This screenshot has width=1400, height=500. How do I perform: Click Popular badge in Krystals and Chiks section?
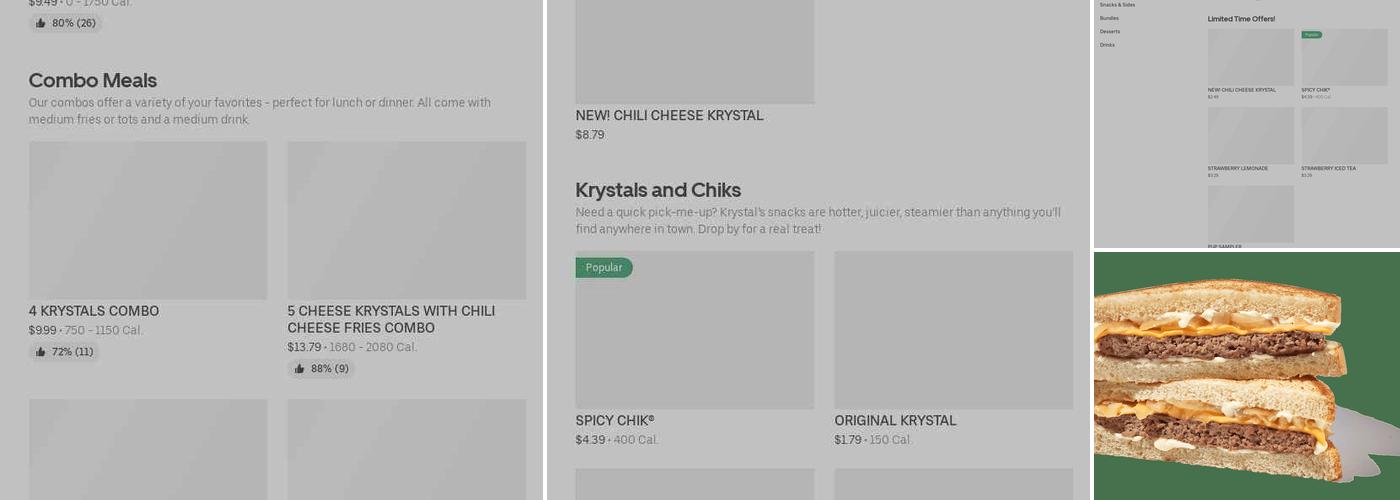pyautogui.click(x=603, y=268)
